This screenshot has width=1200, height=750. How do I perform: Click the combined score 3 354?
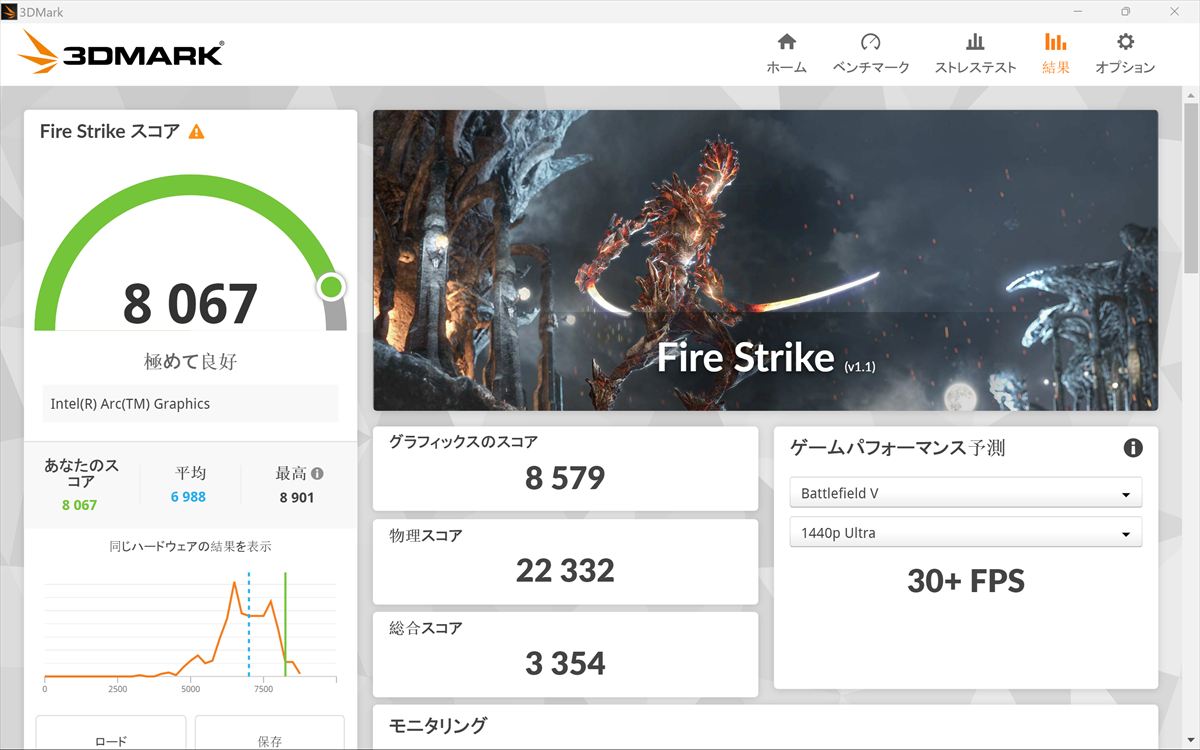565,663
